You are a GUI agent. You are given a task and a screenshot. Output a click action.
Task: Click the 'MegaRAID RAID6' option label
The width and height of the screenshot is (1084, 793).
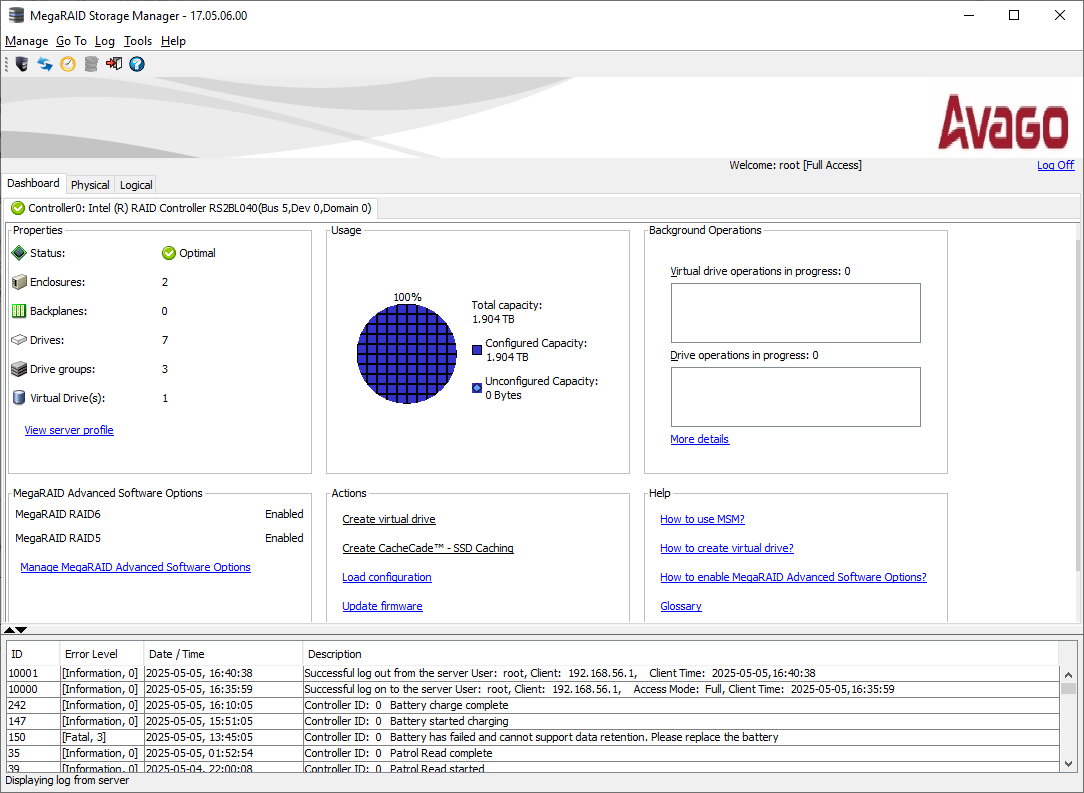point(58,514)
